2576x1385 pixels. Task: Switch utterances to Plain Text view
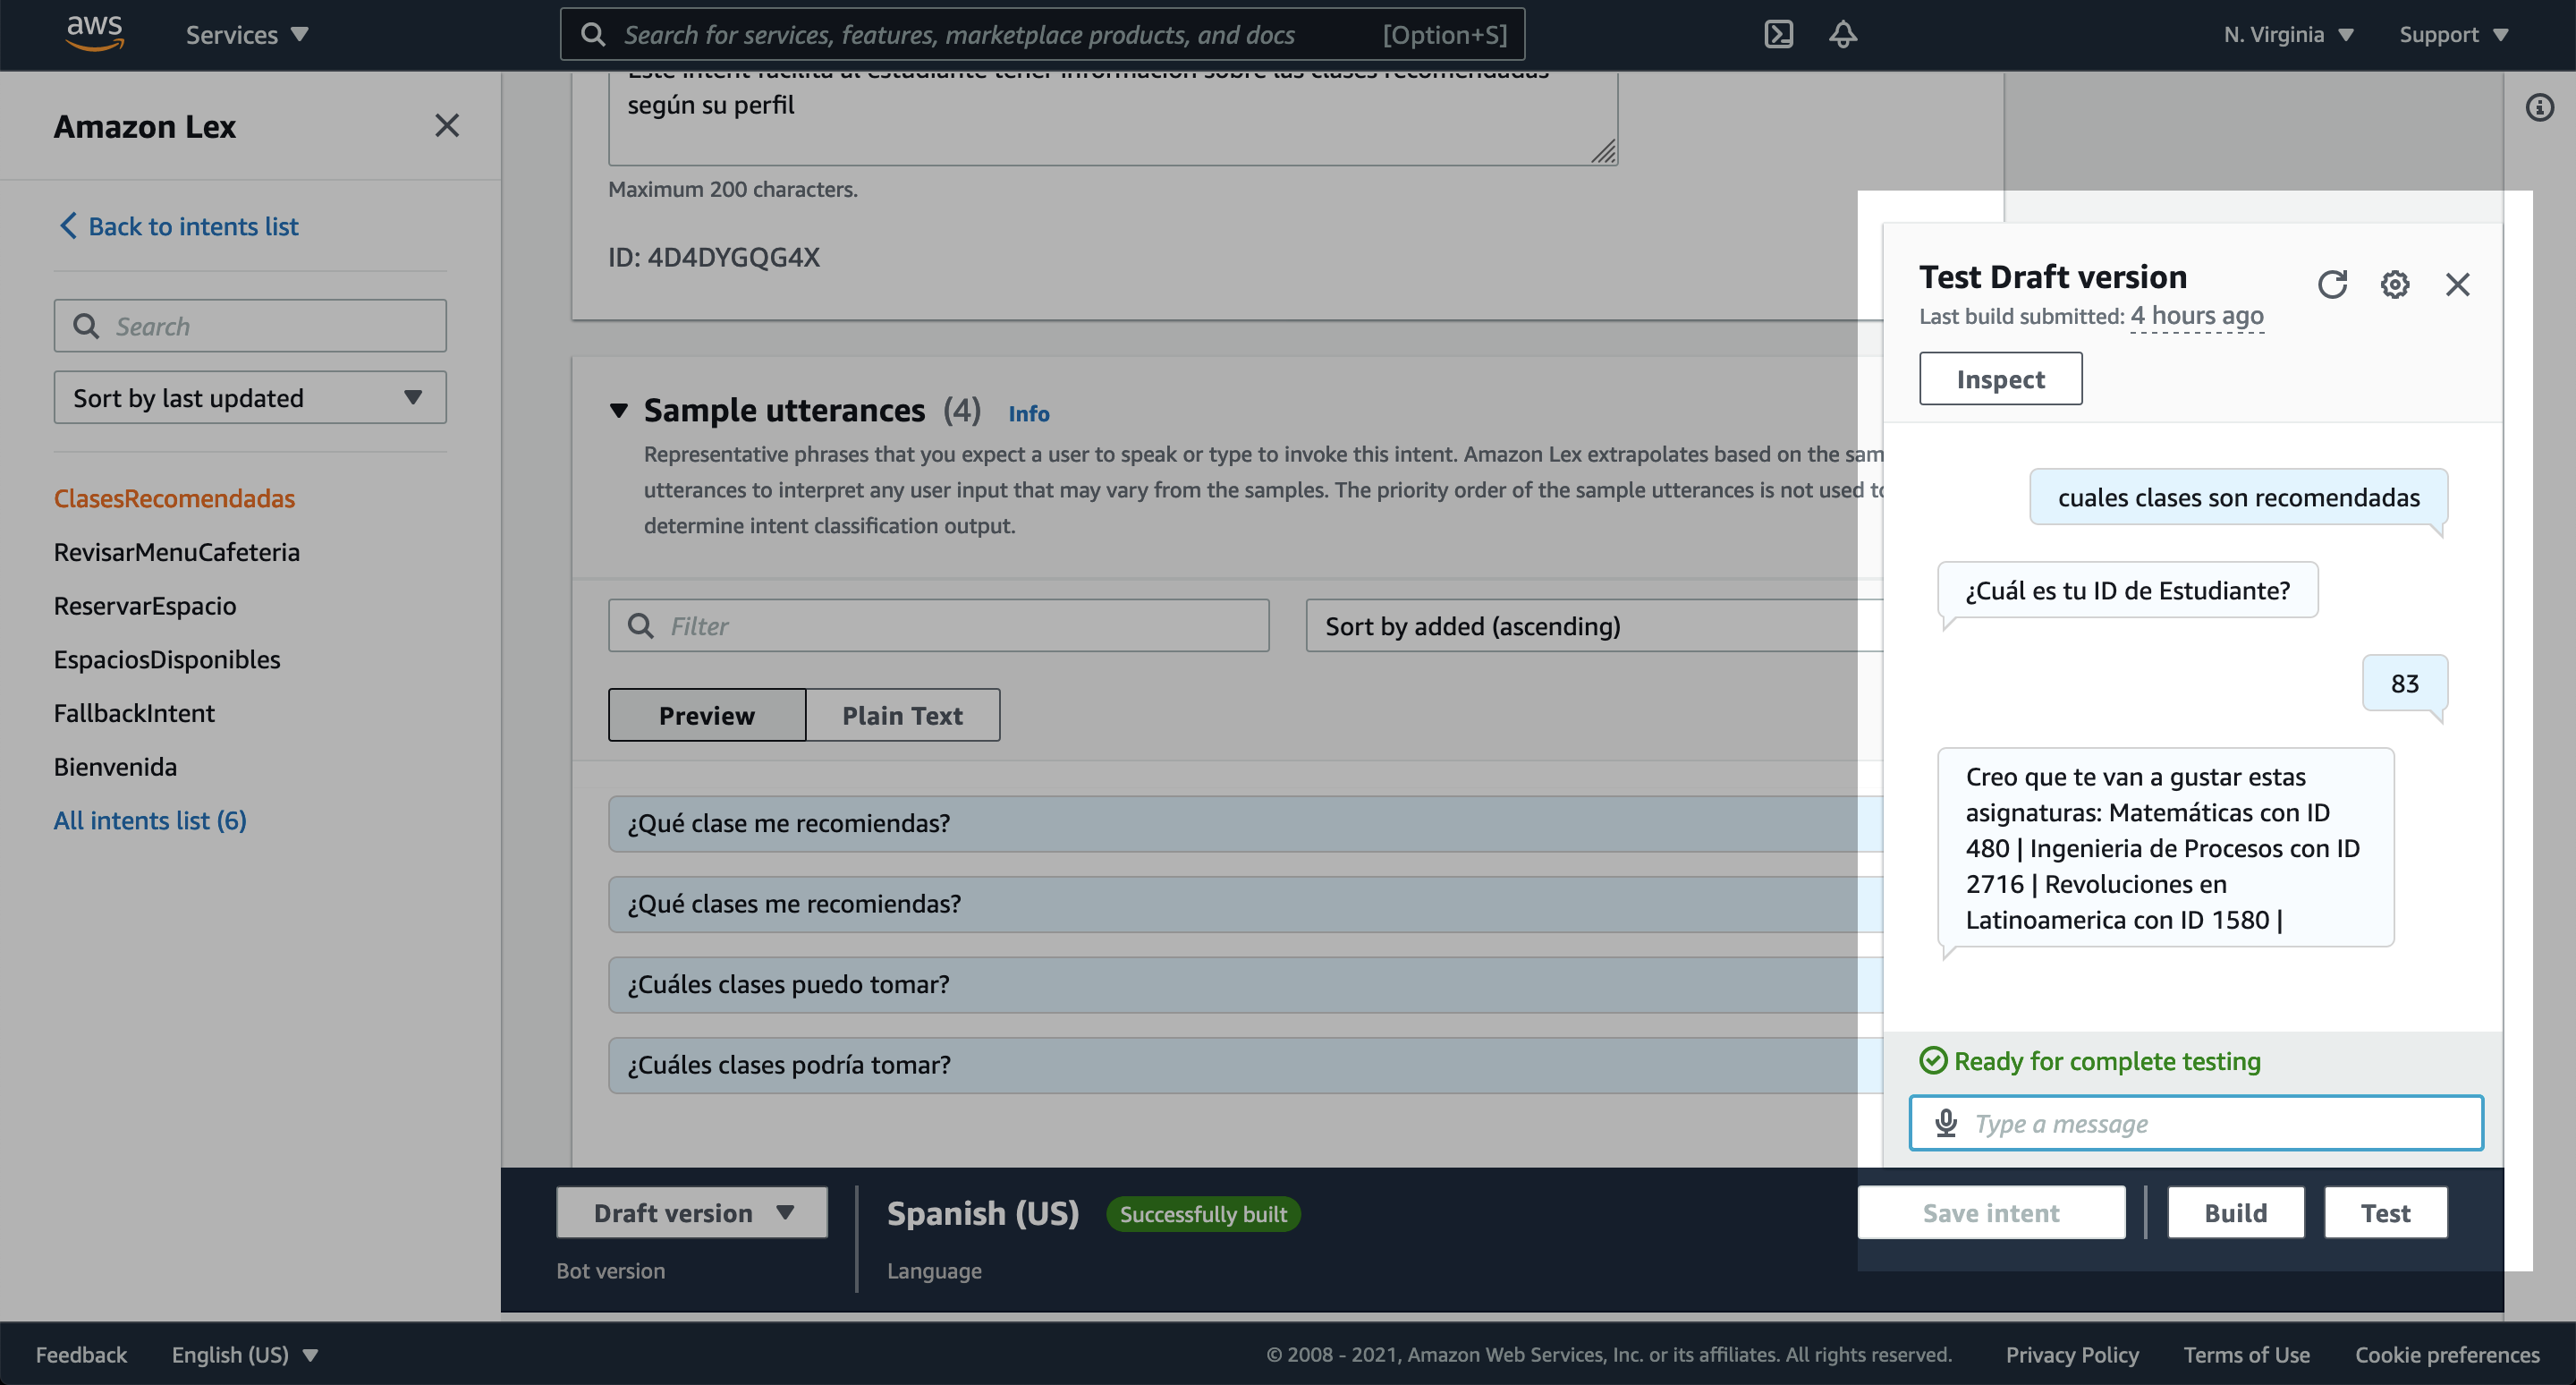901,715
